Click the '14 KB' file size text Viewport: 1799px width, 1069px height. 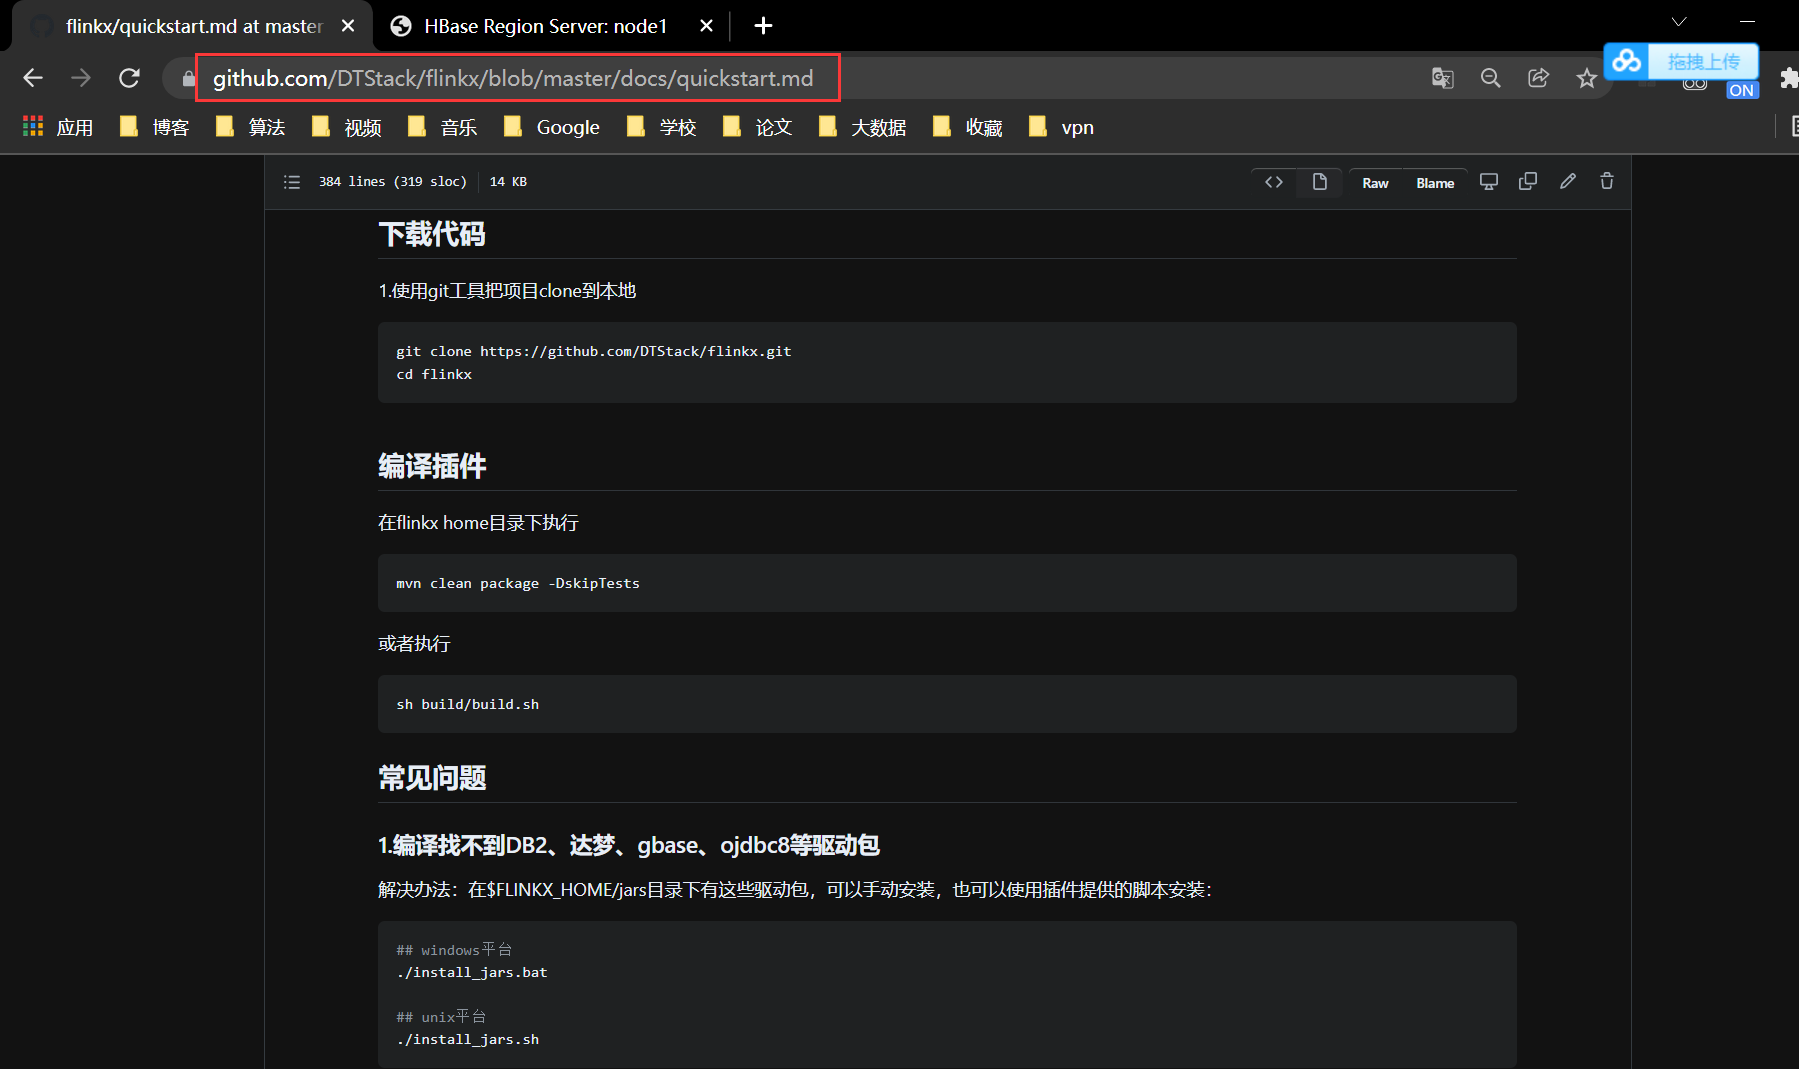[x=508, y=182]
